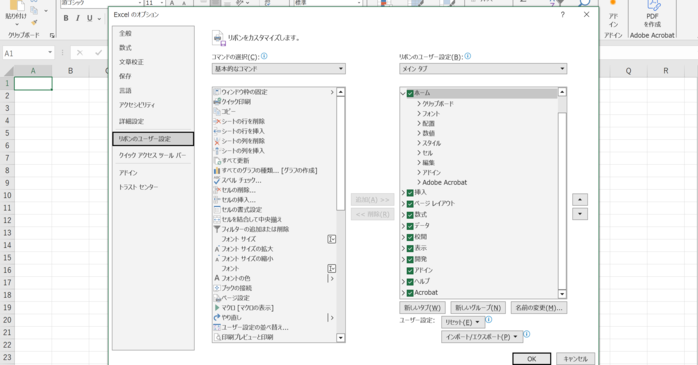Uncheck the データ tab checkbox
The image size is (698, 365).
410,226
